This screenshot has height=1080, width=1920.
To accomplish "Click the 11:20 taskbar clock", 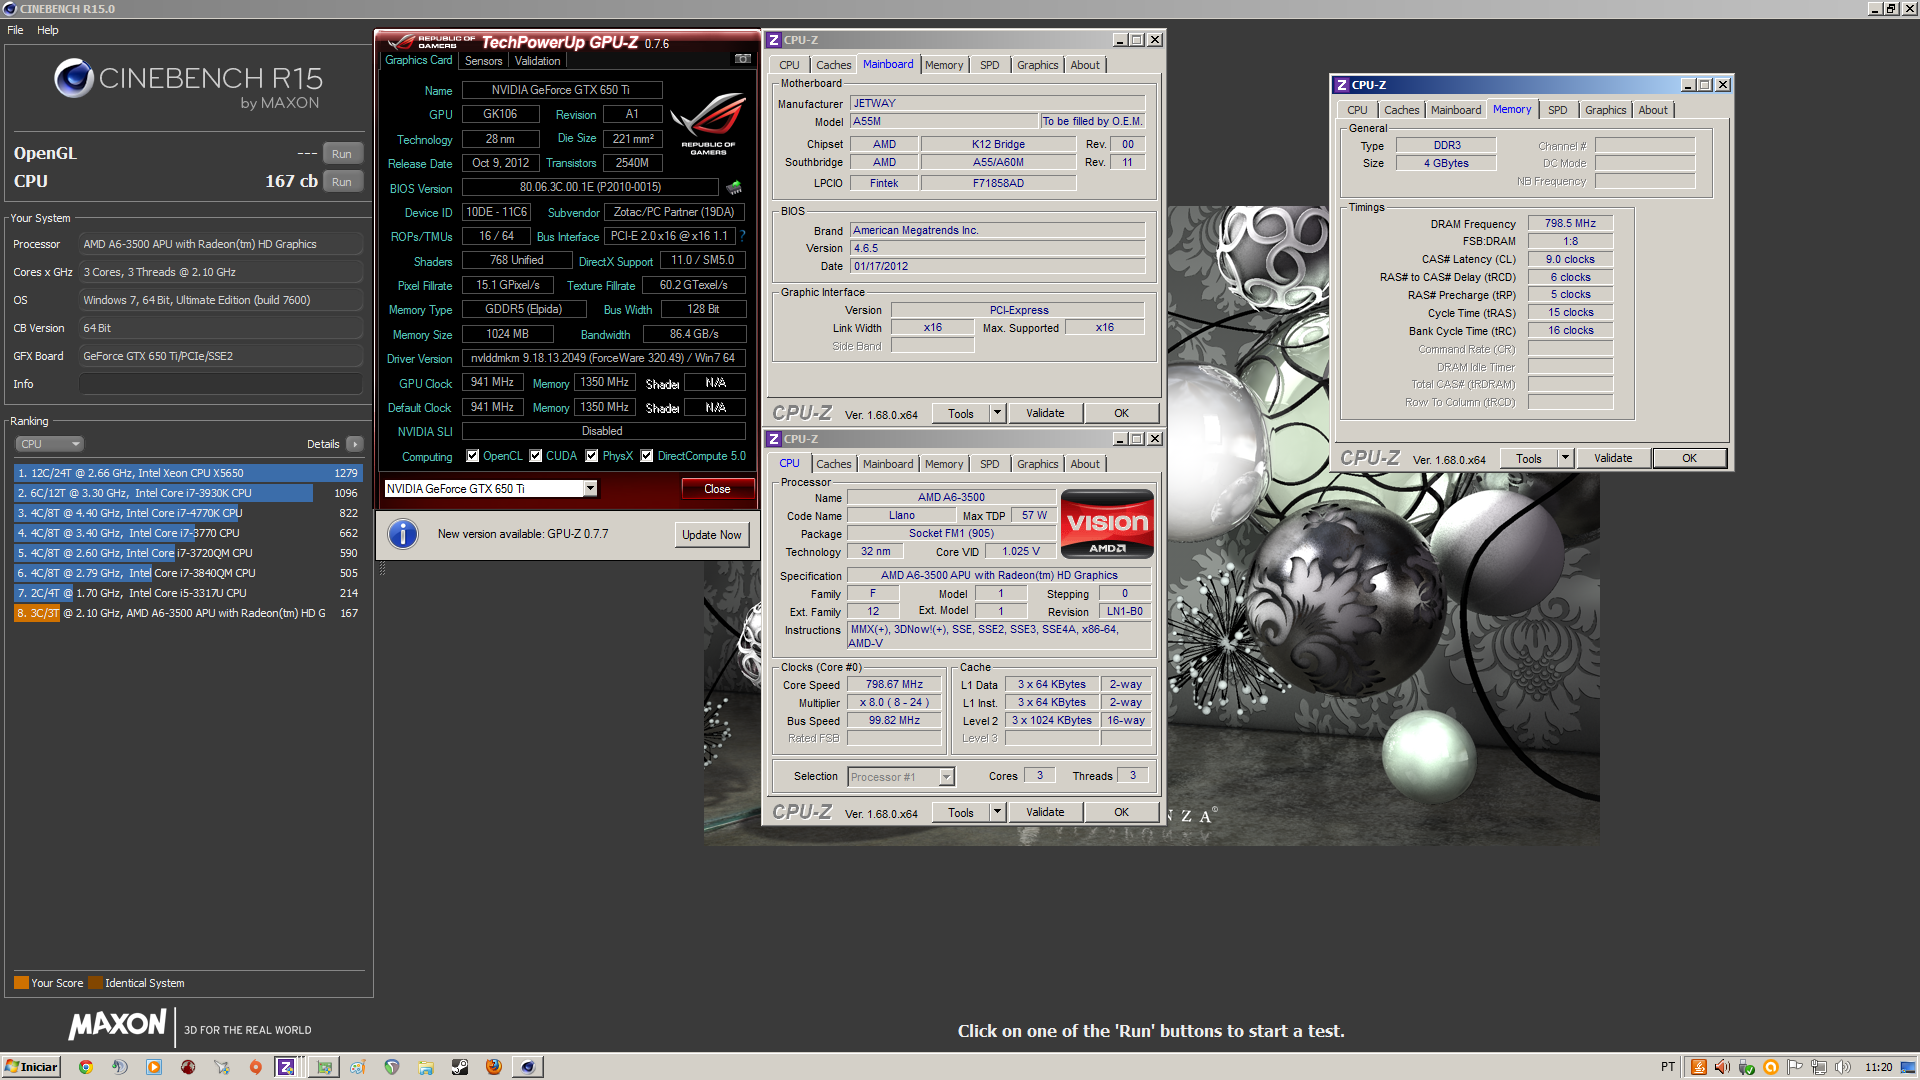I will point(1879,1067).
